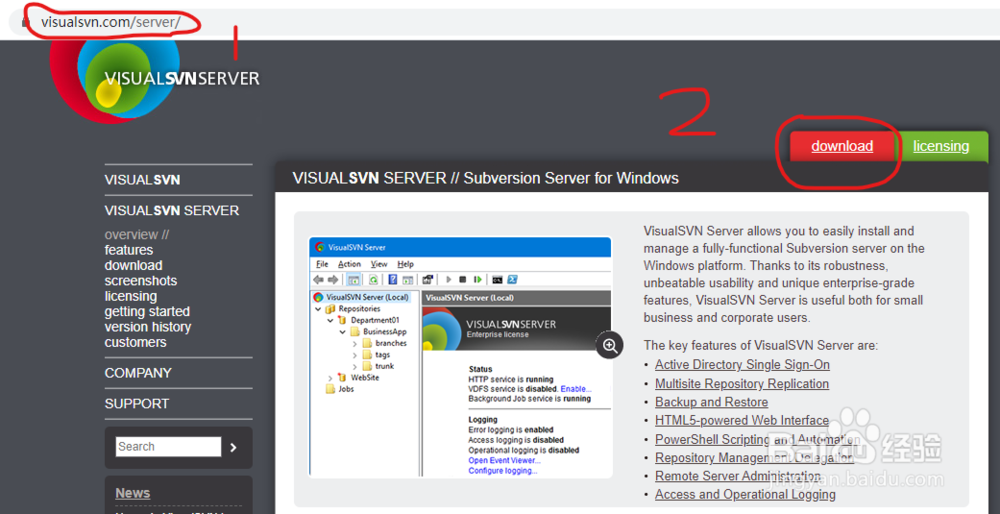The width and height of the screenshot is (1000, 514).
Task: Go to the features sidebar link
Action: [x=129, y=250]
